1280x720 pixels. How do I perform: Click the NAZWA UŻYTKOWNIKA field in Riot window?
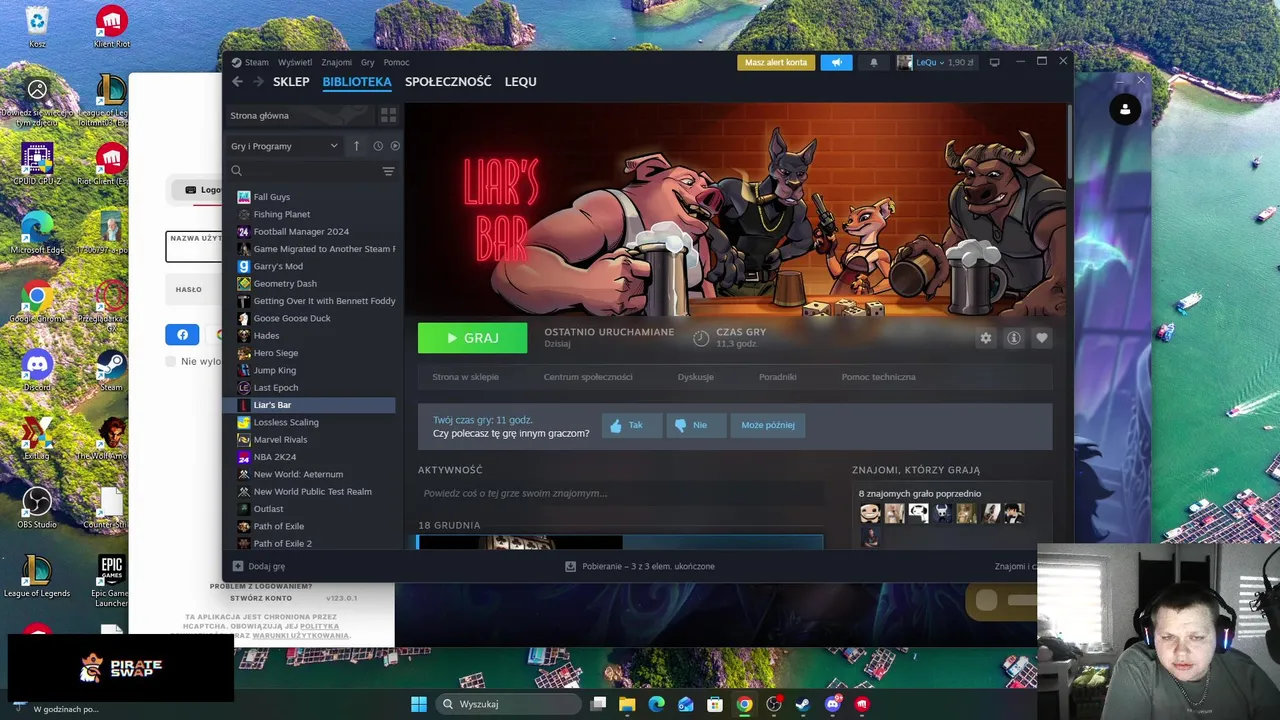coord(194,246)
